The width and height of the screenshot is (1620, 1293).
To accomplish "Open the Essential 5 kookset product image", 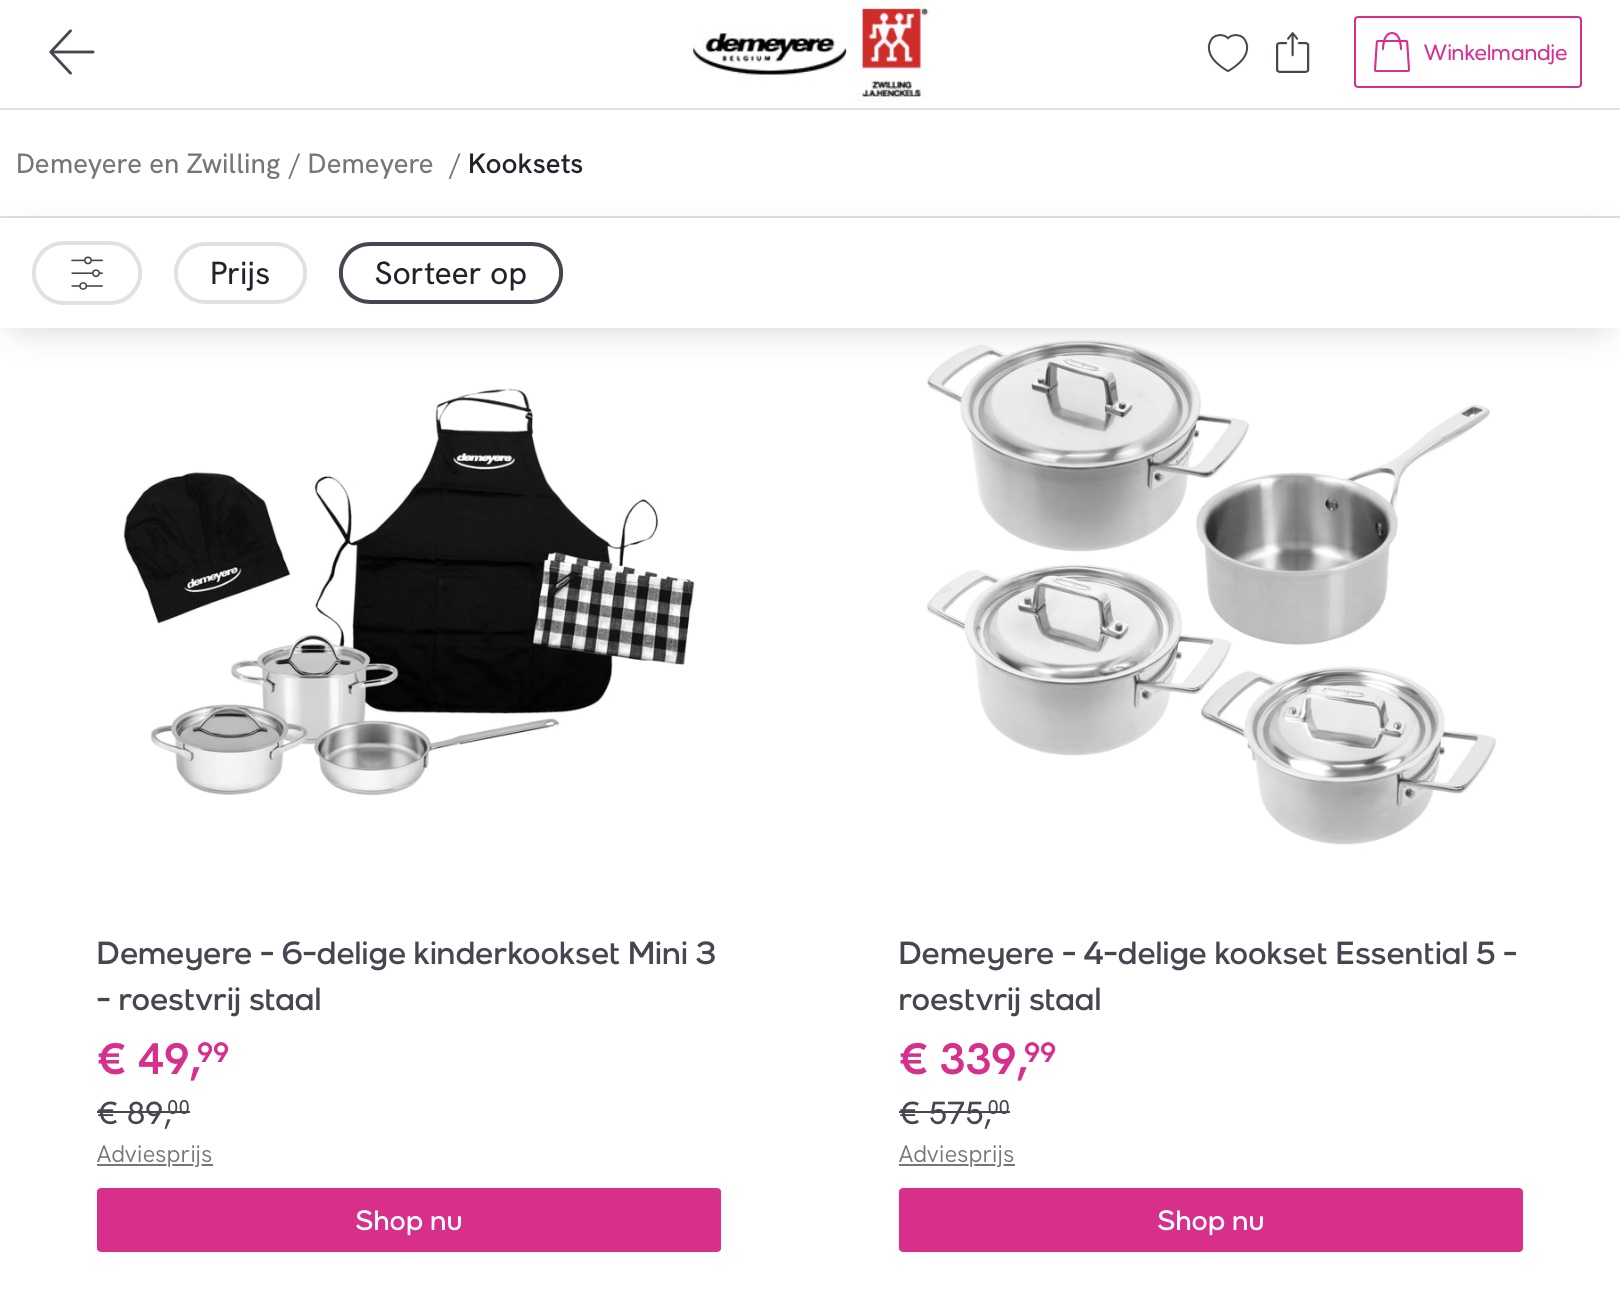I will [x=1210, y=595].
